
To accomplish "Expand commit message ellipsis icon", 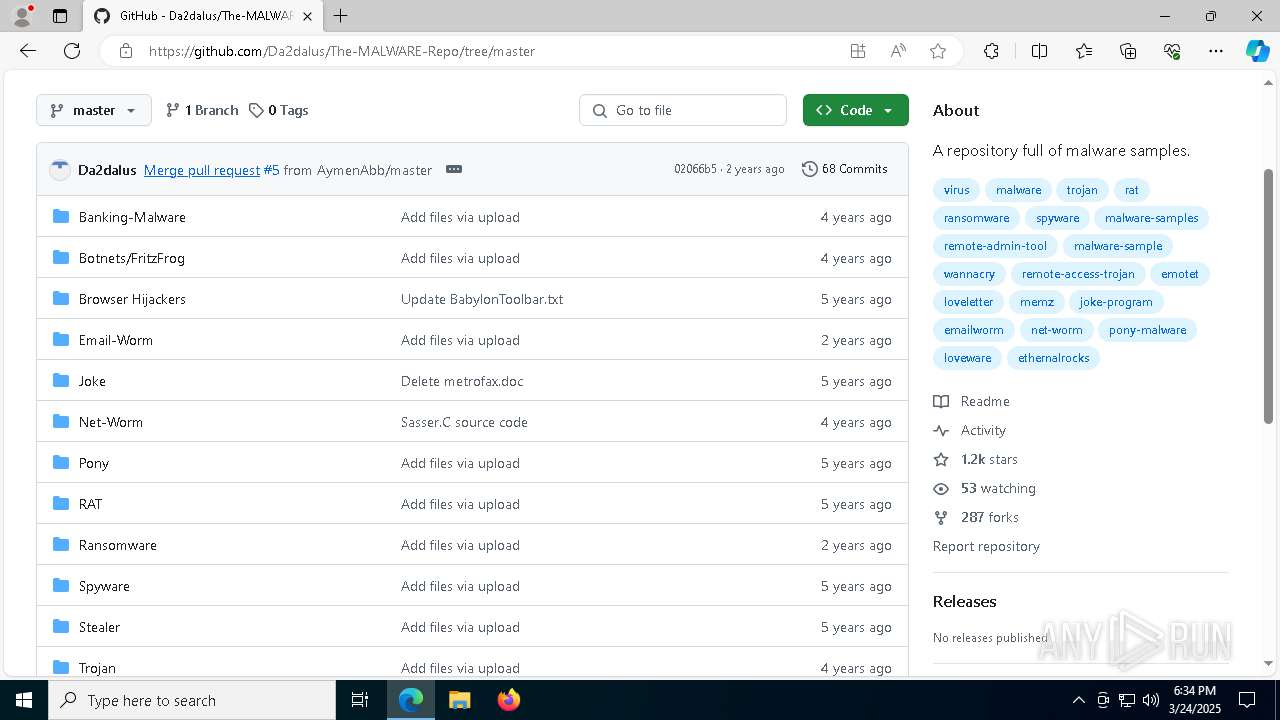I will (454, 169).
